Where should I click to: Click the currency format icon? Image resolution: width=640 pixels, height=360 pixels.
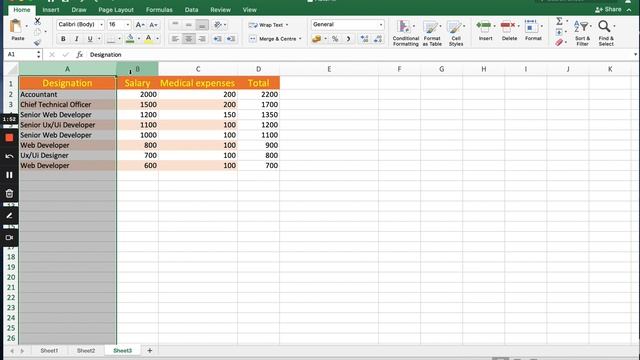[316, 39]
